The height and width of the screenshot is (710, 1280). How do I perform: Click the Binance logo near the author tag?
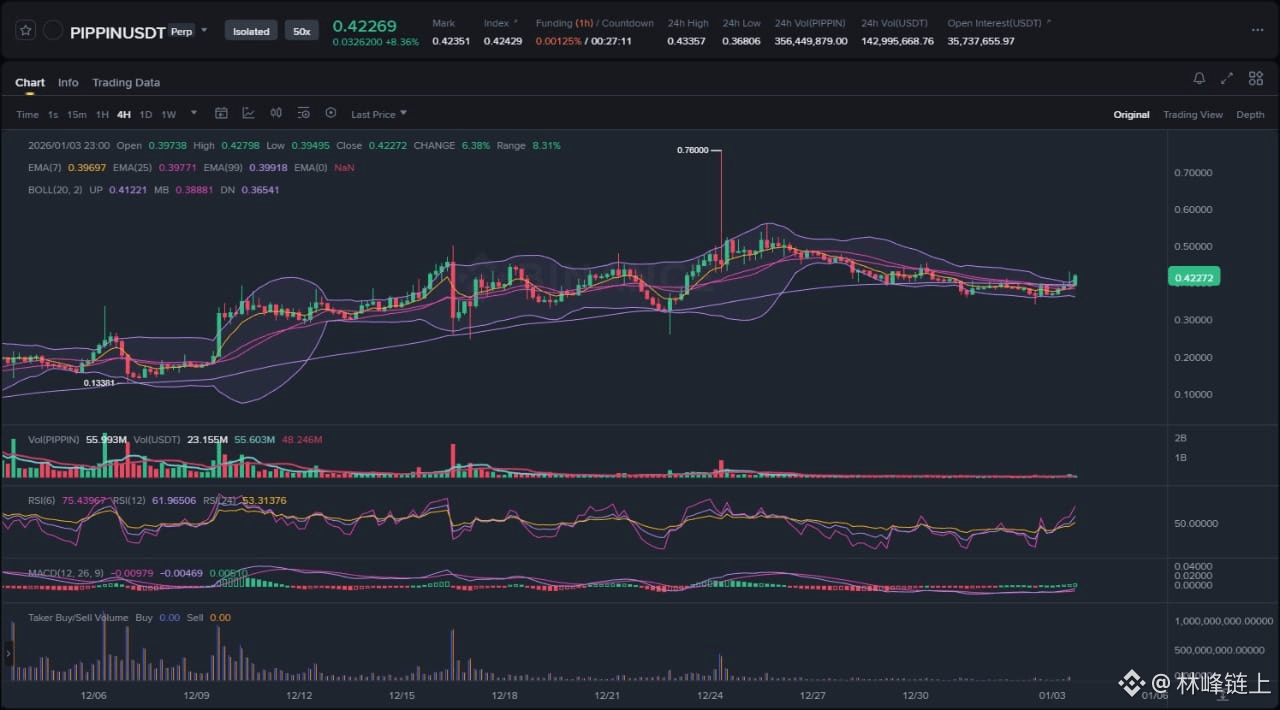(1131, 684)
